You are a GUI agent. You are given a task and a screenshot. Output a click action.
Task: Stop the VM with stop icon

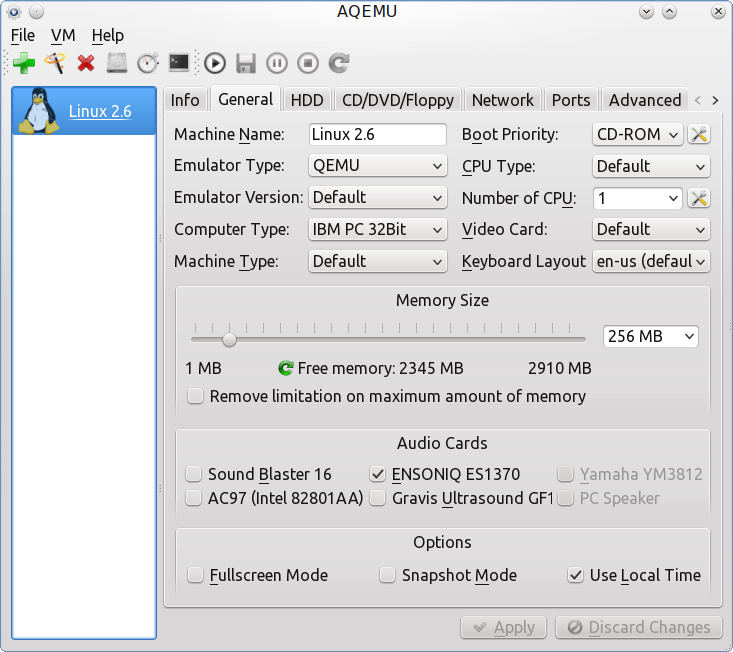point(308,63)
